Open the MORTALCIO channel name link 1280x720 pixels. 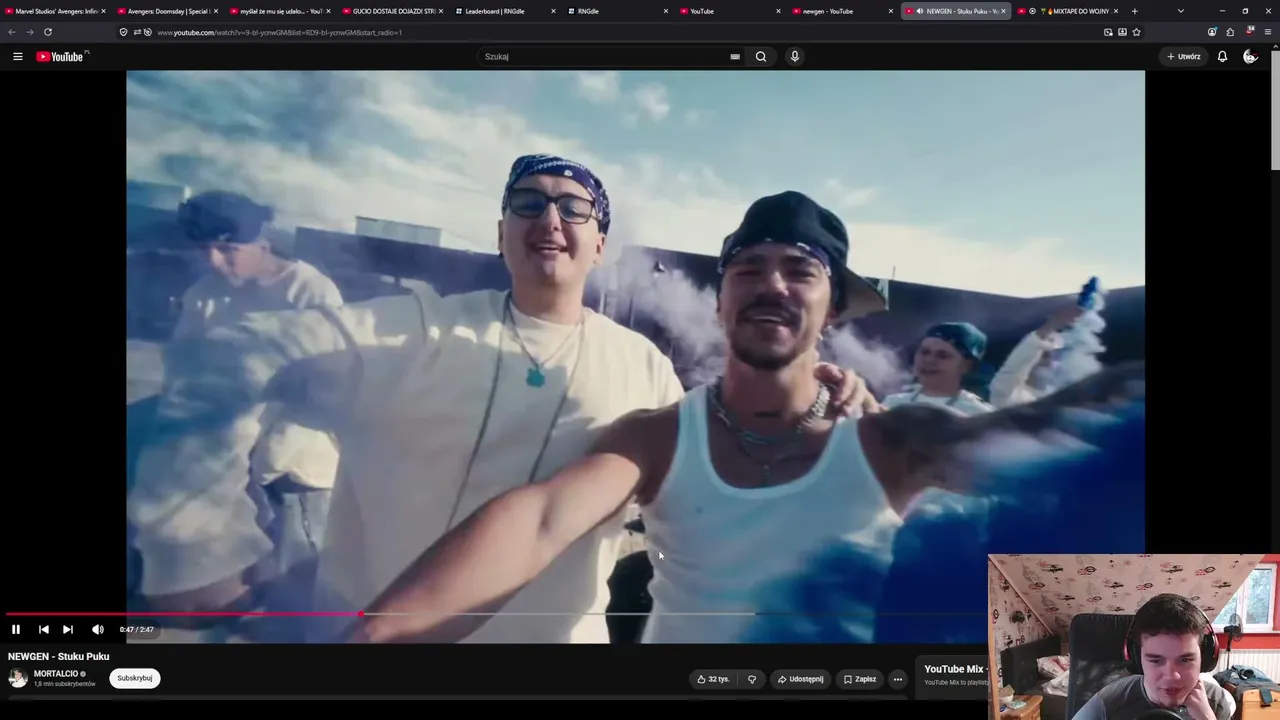coord(56,674)
